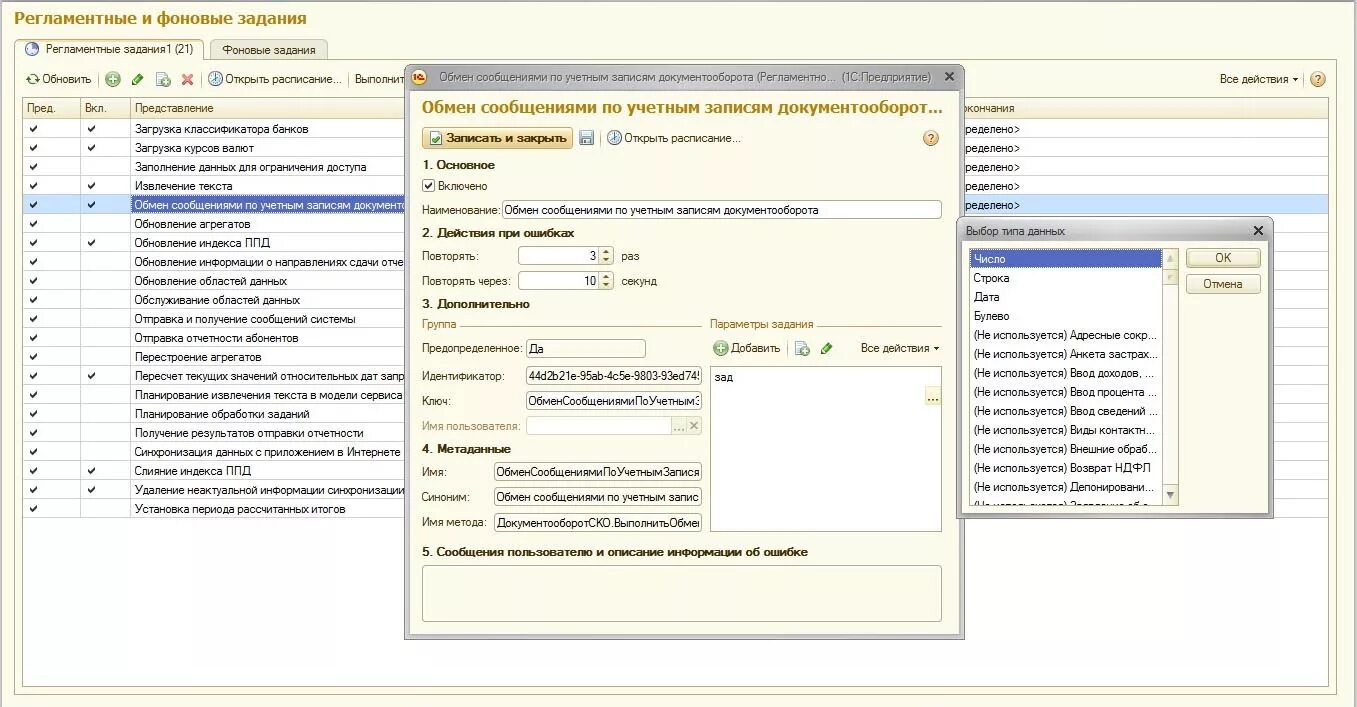Click Вкл. checkmark for Обновление индекса ППД
Screen dimensions: 1357x707
pos(92,243)
